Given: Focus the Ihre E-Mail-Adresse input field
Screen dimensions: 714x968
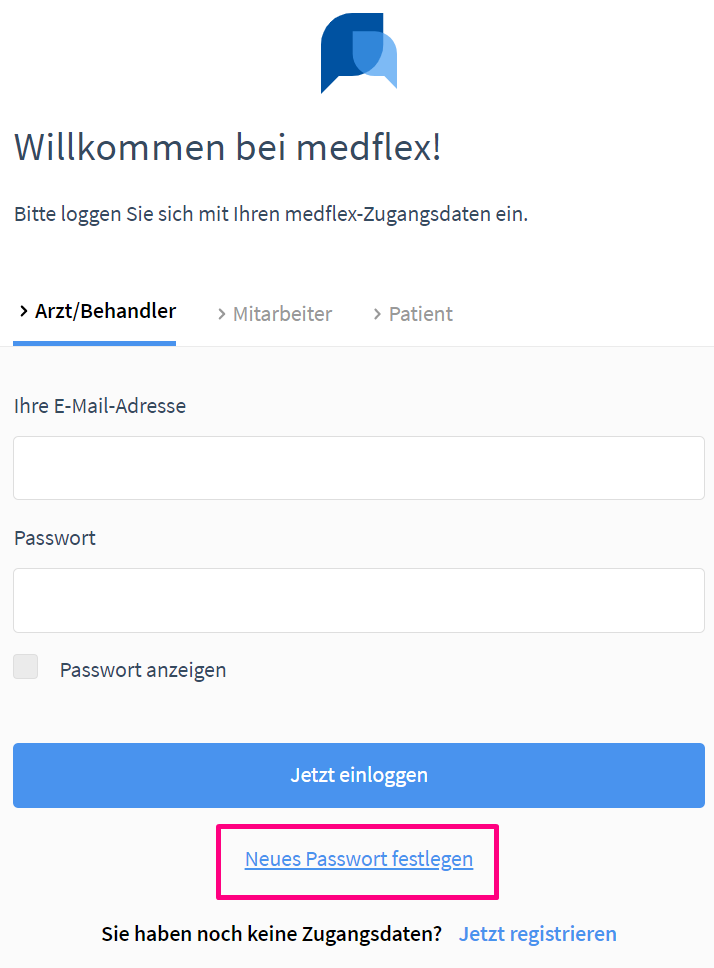Looking at the screenshot, I should point(359,468).
